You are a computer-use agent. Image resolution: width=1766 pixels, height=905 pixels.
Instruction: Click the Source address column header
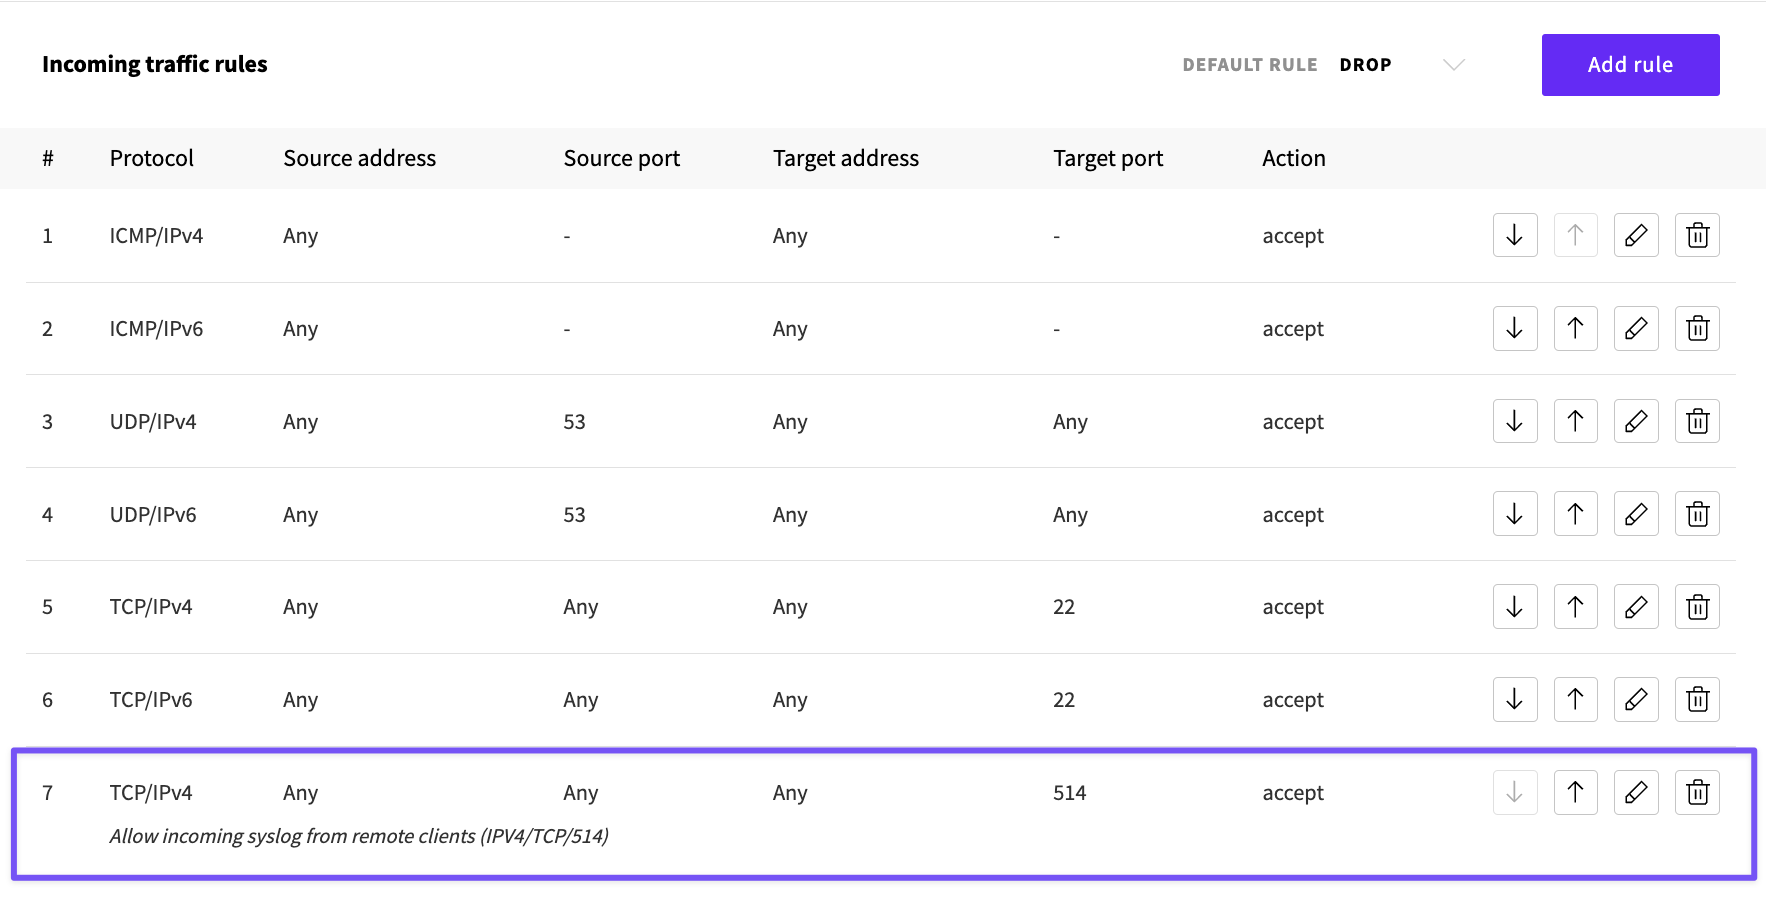coord(360,158)
